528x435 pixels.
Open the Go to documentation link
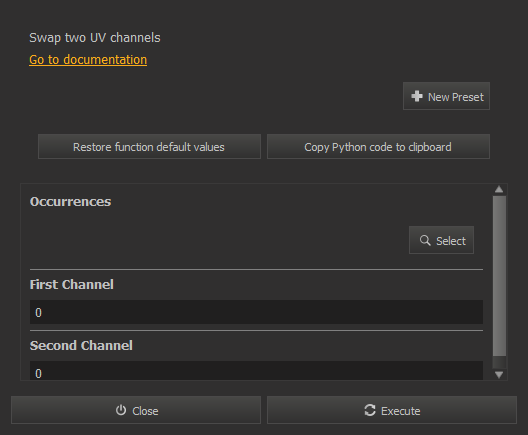88,60
